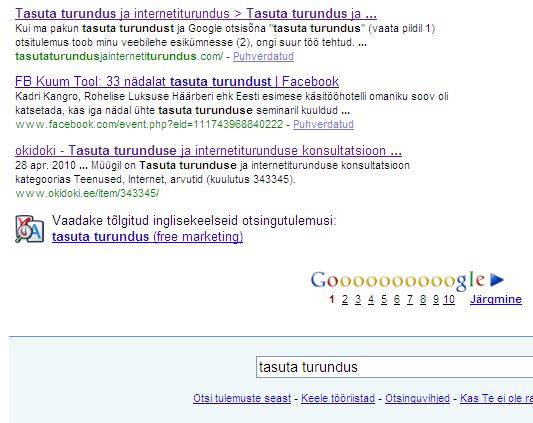Click the 'Järgmine' next page link
The image size is (533, 423).
[x=496, y=299]
